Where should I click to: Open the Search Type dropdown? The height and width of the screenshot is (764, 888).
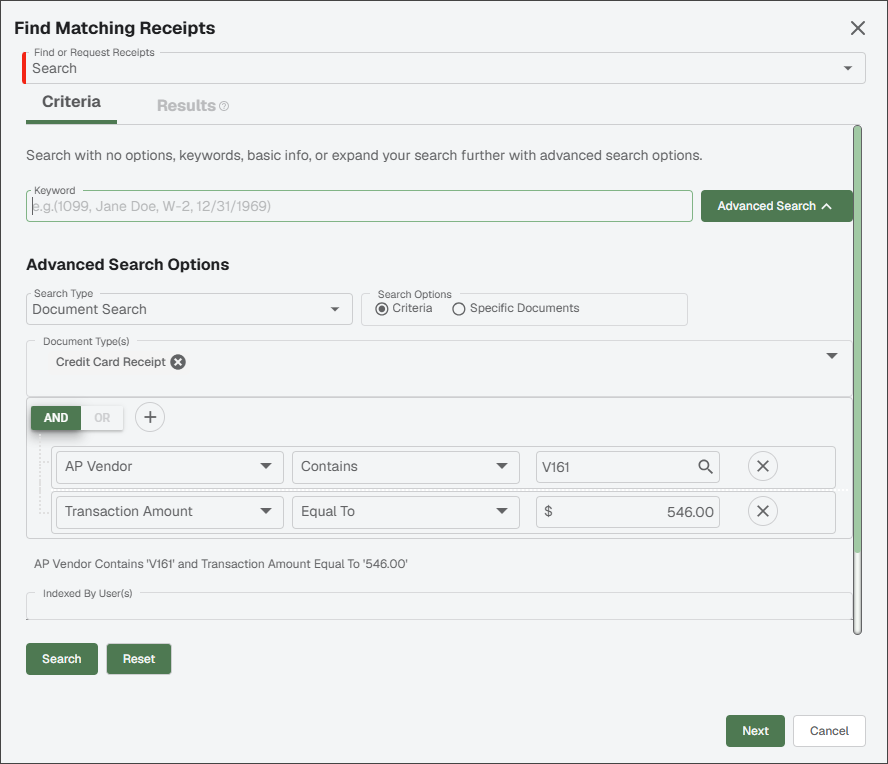189,309
